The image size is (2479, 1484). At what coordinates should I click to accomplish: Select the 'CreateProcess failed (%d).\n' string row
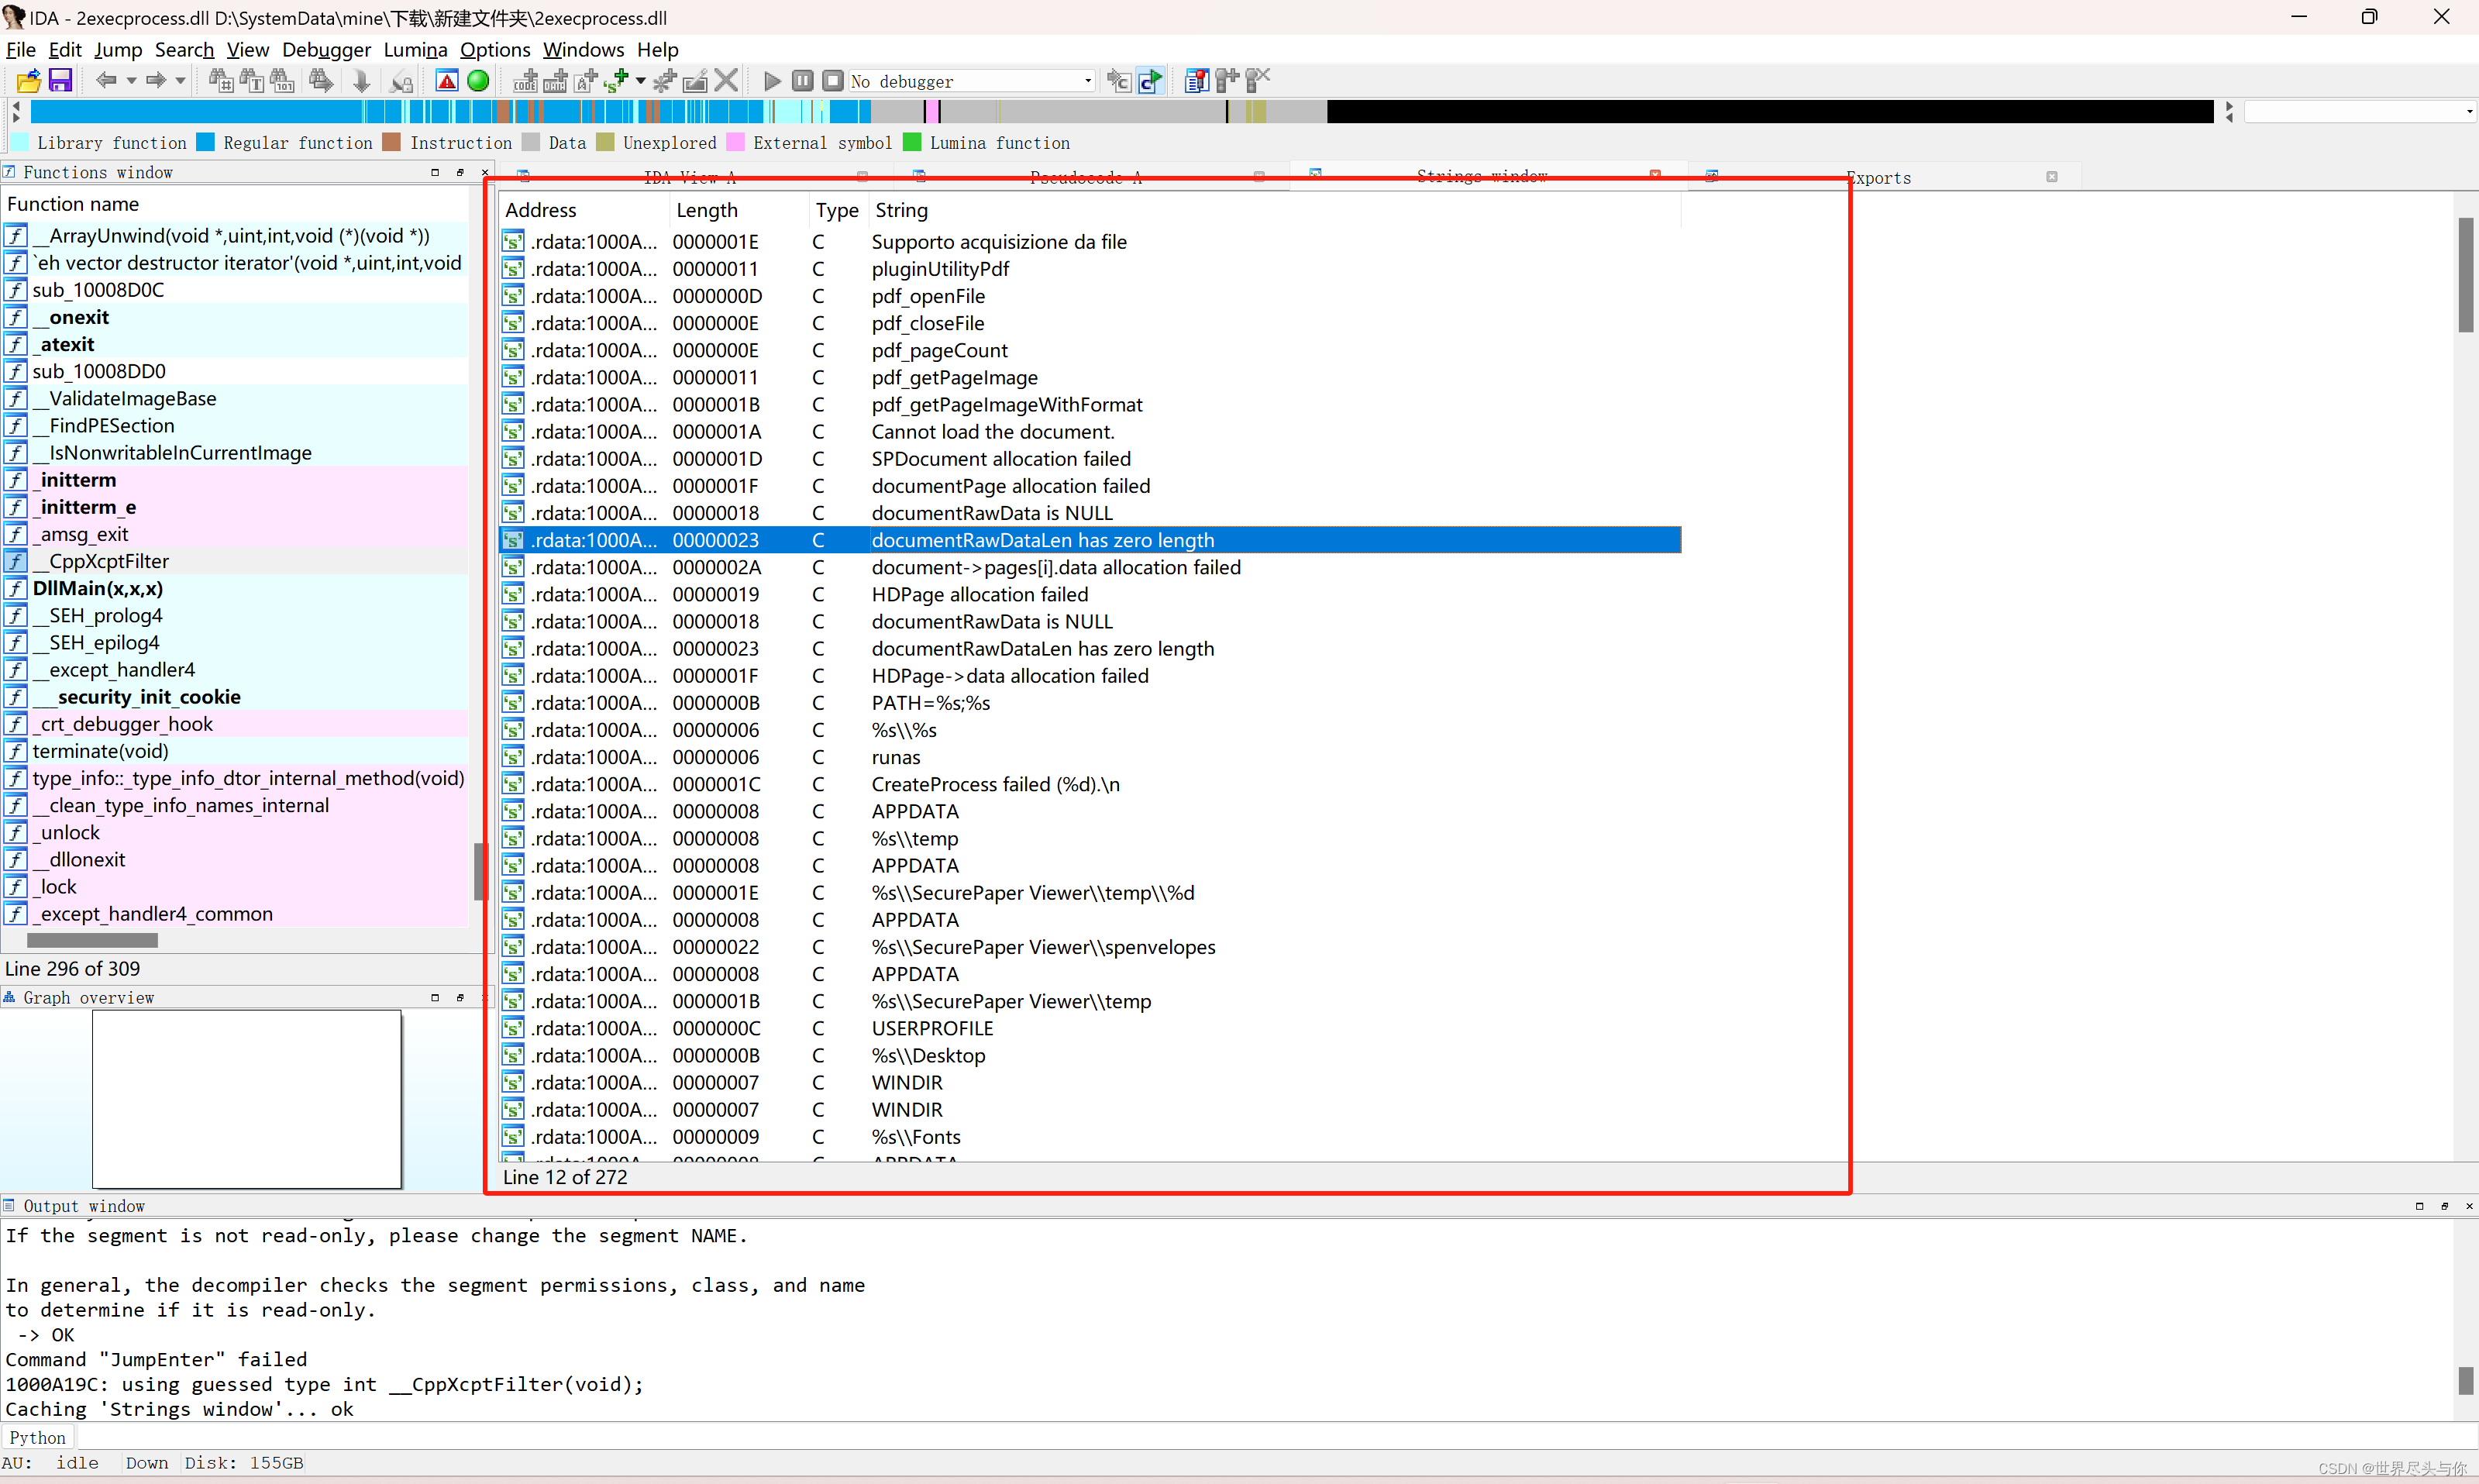[1090, 784]
